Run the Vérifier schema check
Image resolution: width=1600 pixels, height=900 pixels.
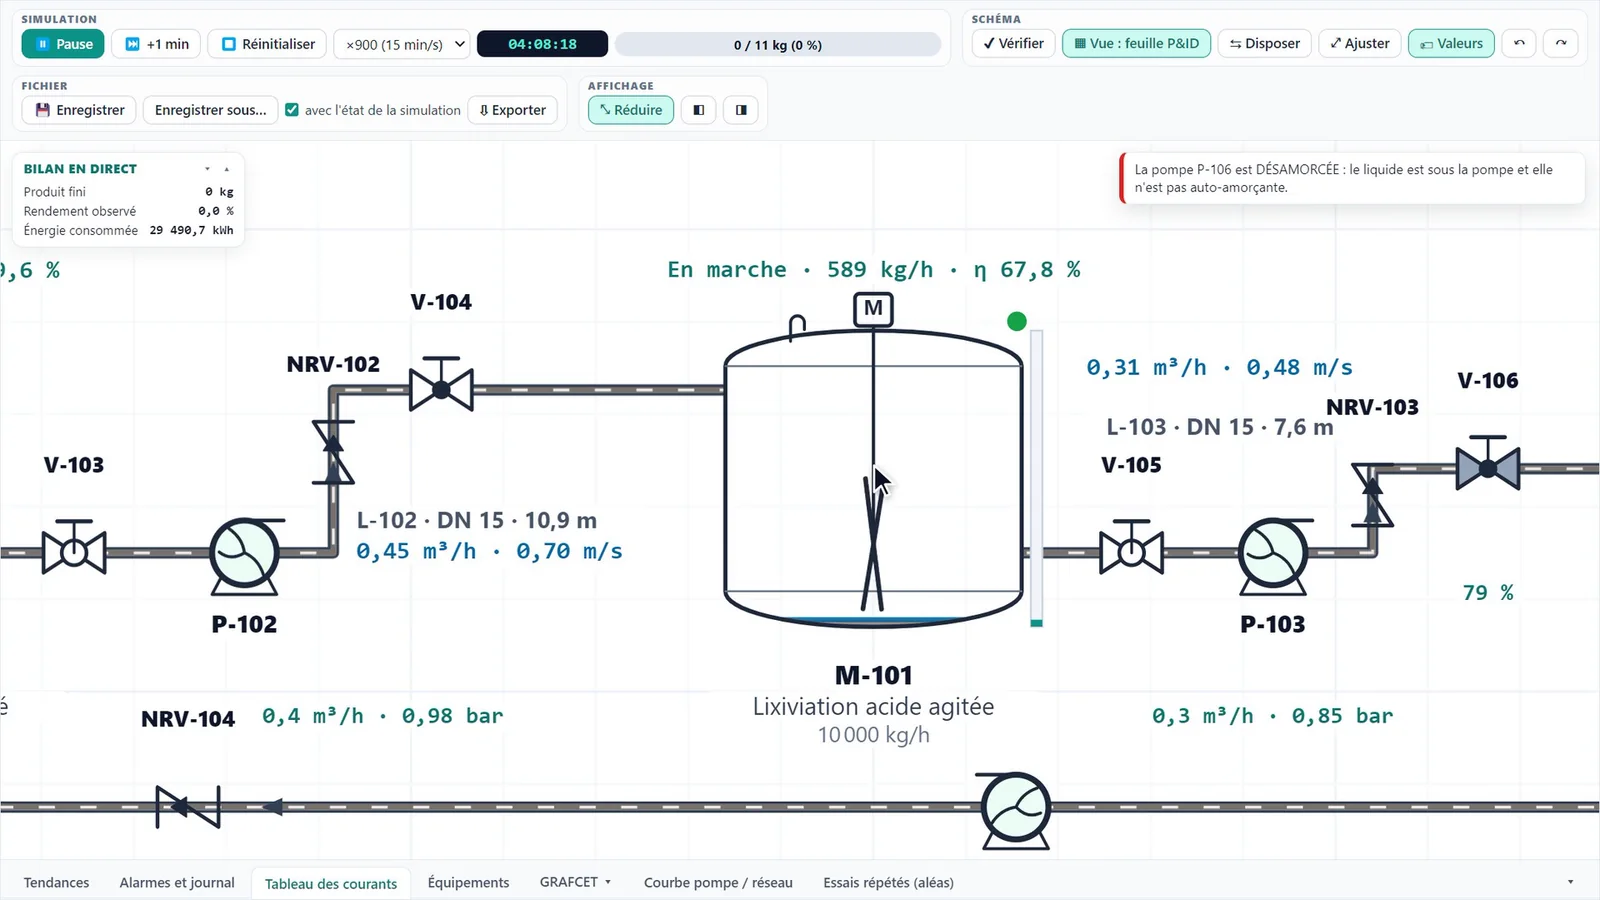pyautogui.click(x=1013, y=43)
